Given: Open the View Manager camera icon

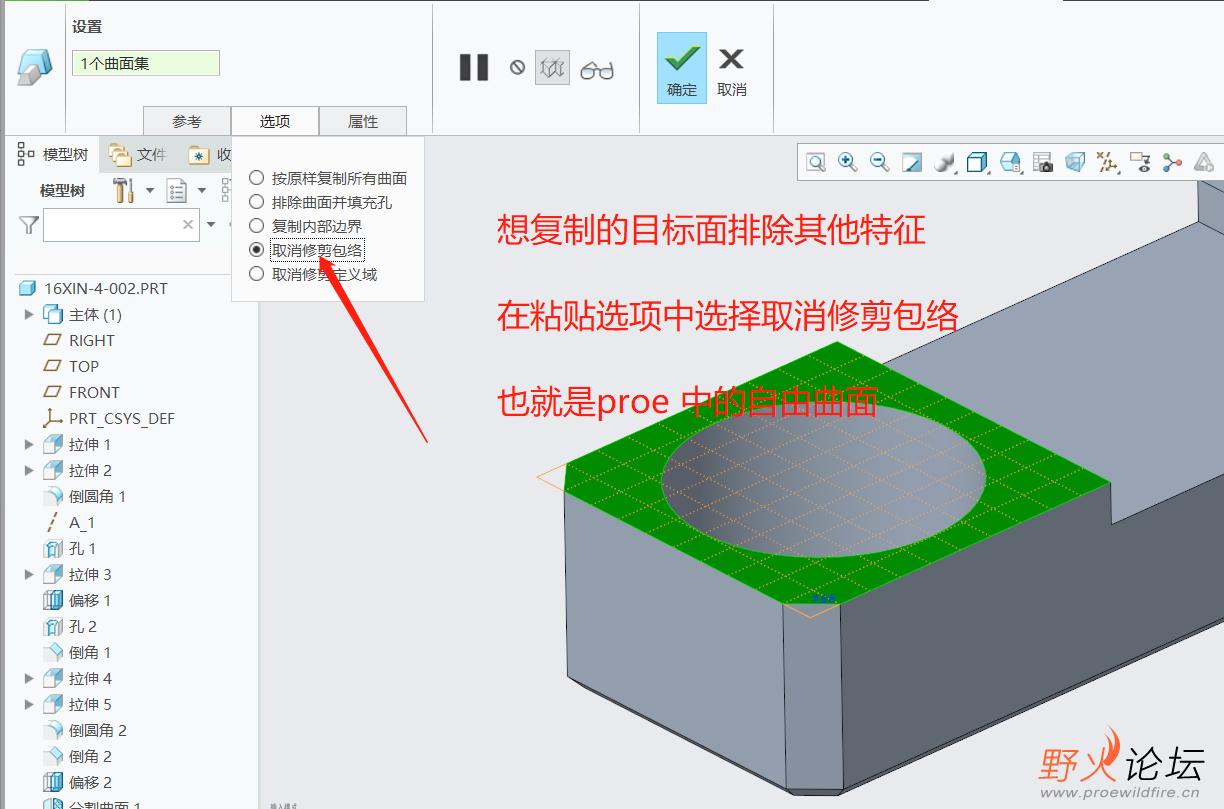Looking at the screenshot, I should click(1043, 163).
